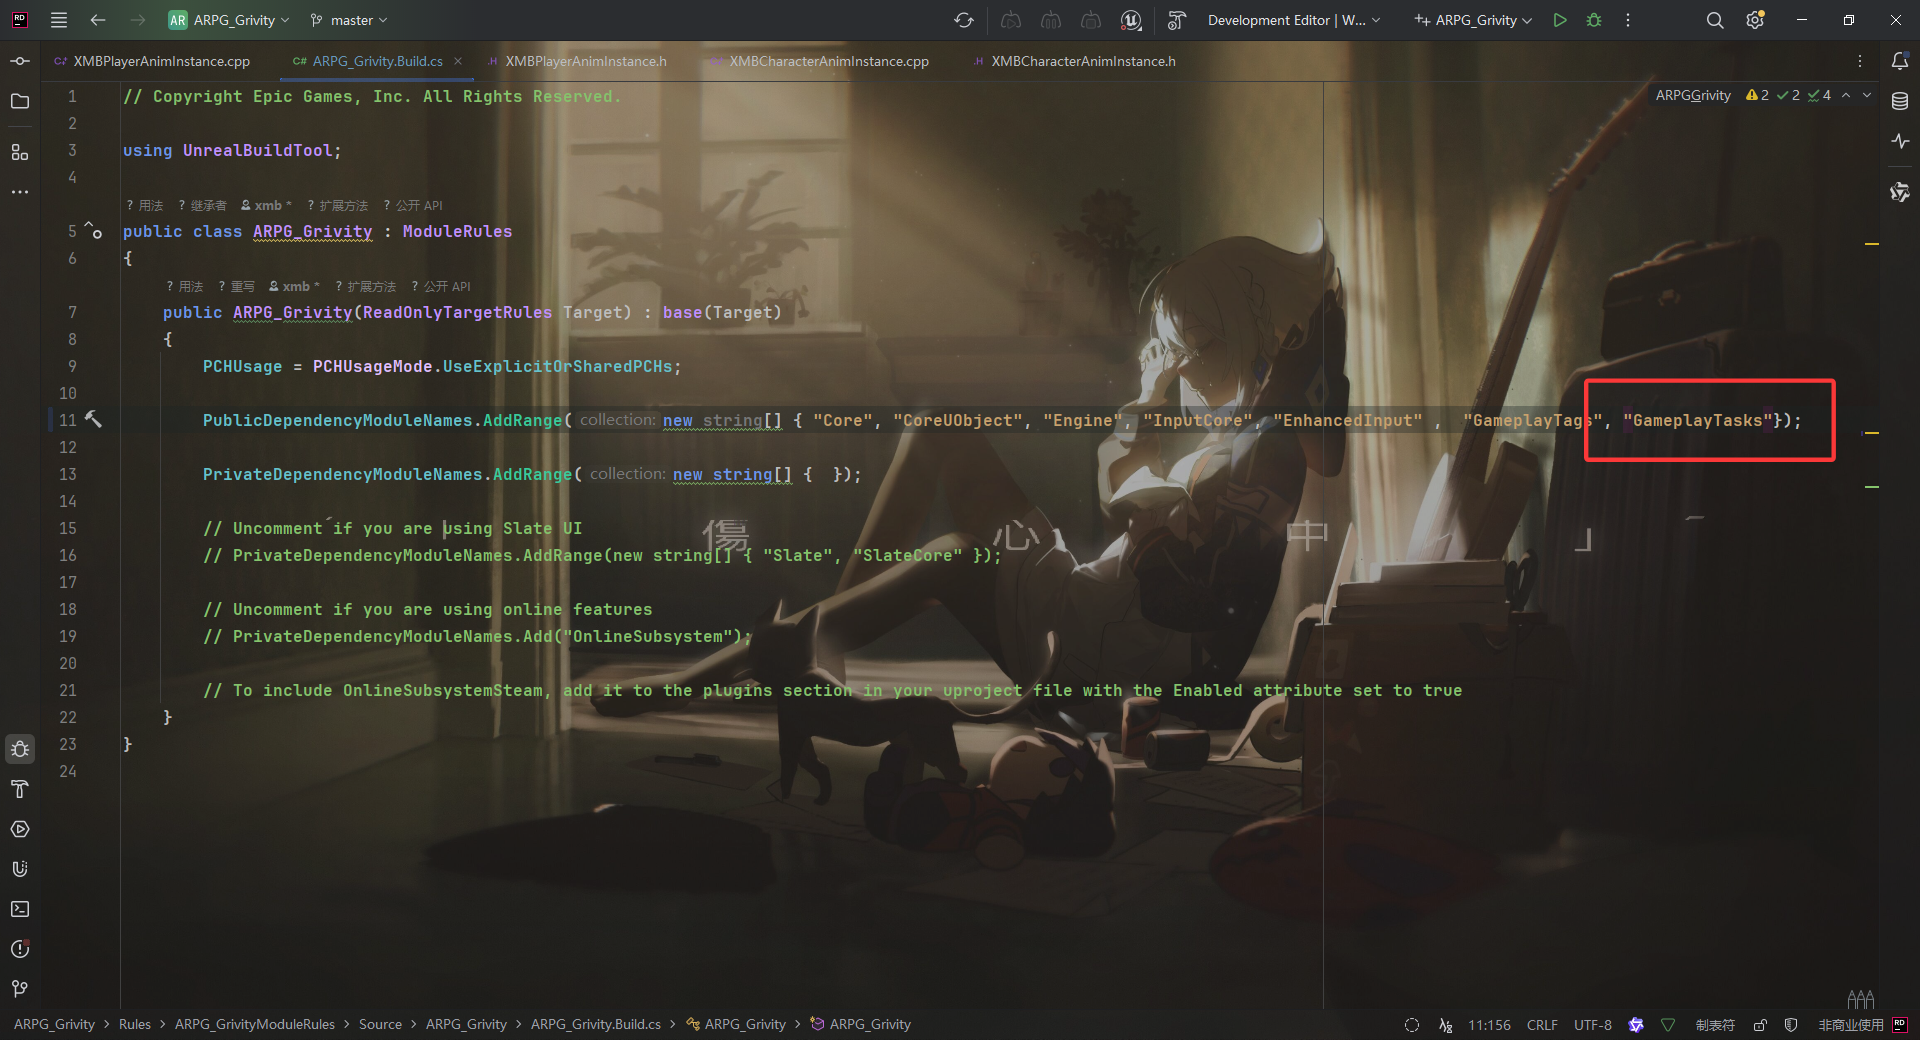Open IDE settings gear
This screenshot has width=1920, height=1040.
1755,20
